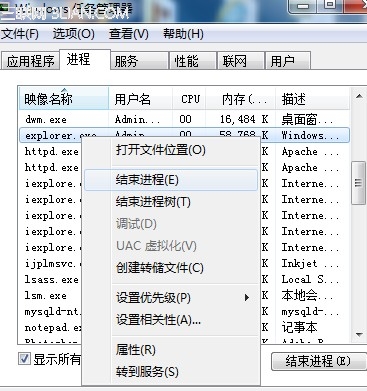Click the 16,484 K memory value

click(244, 119)
